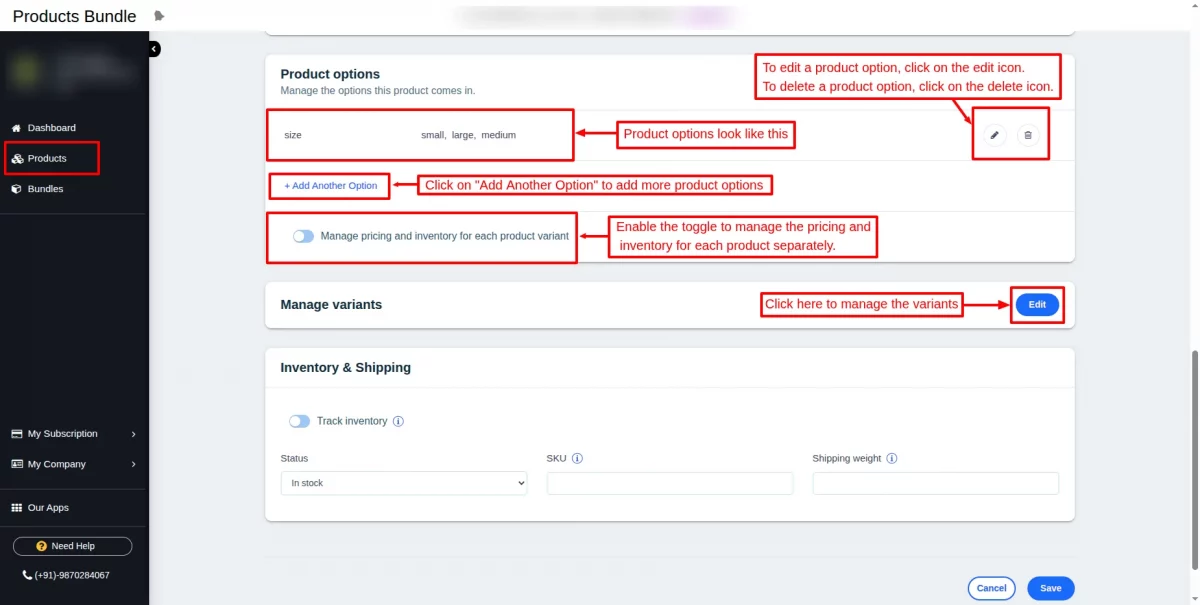Screen dimensions: 1200x605
Task: Click Edit to manage variants
Action: [1037, 304]
